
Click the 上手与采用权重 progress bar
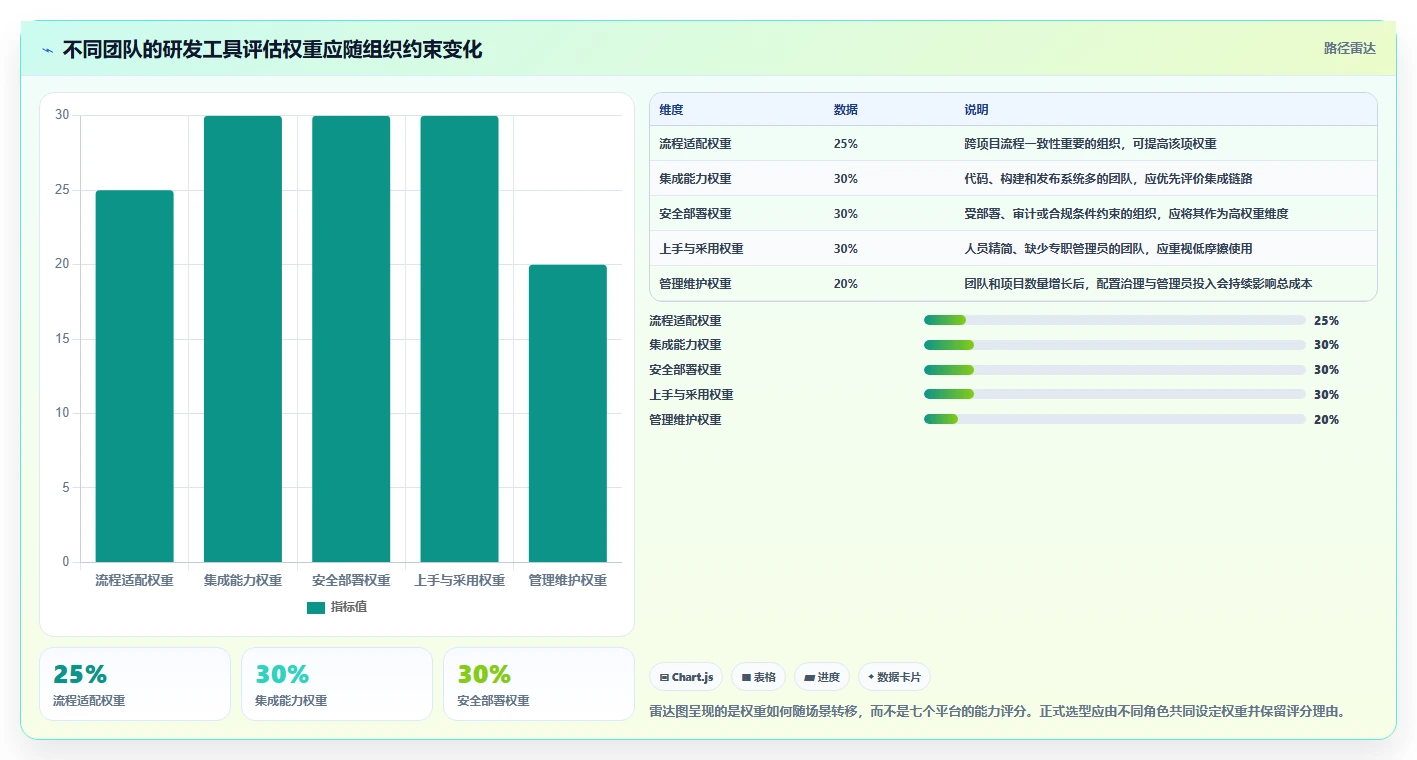pyautogui.click(x=1115, y=395)
